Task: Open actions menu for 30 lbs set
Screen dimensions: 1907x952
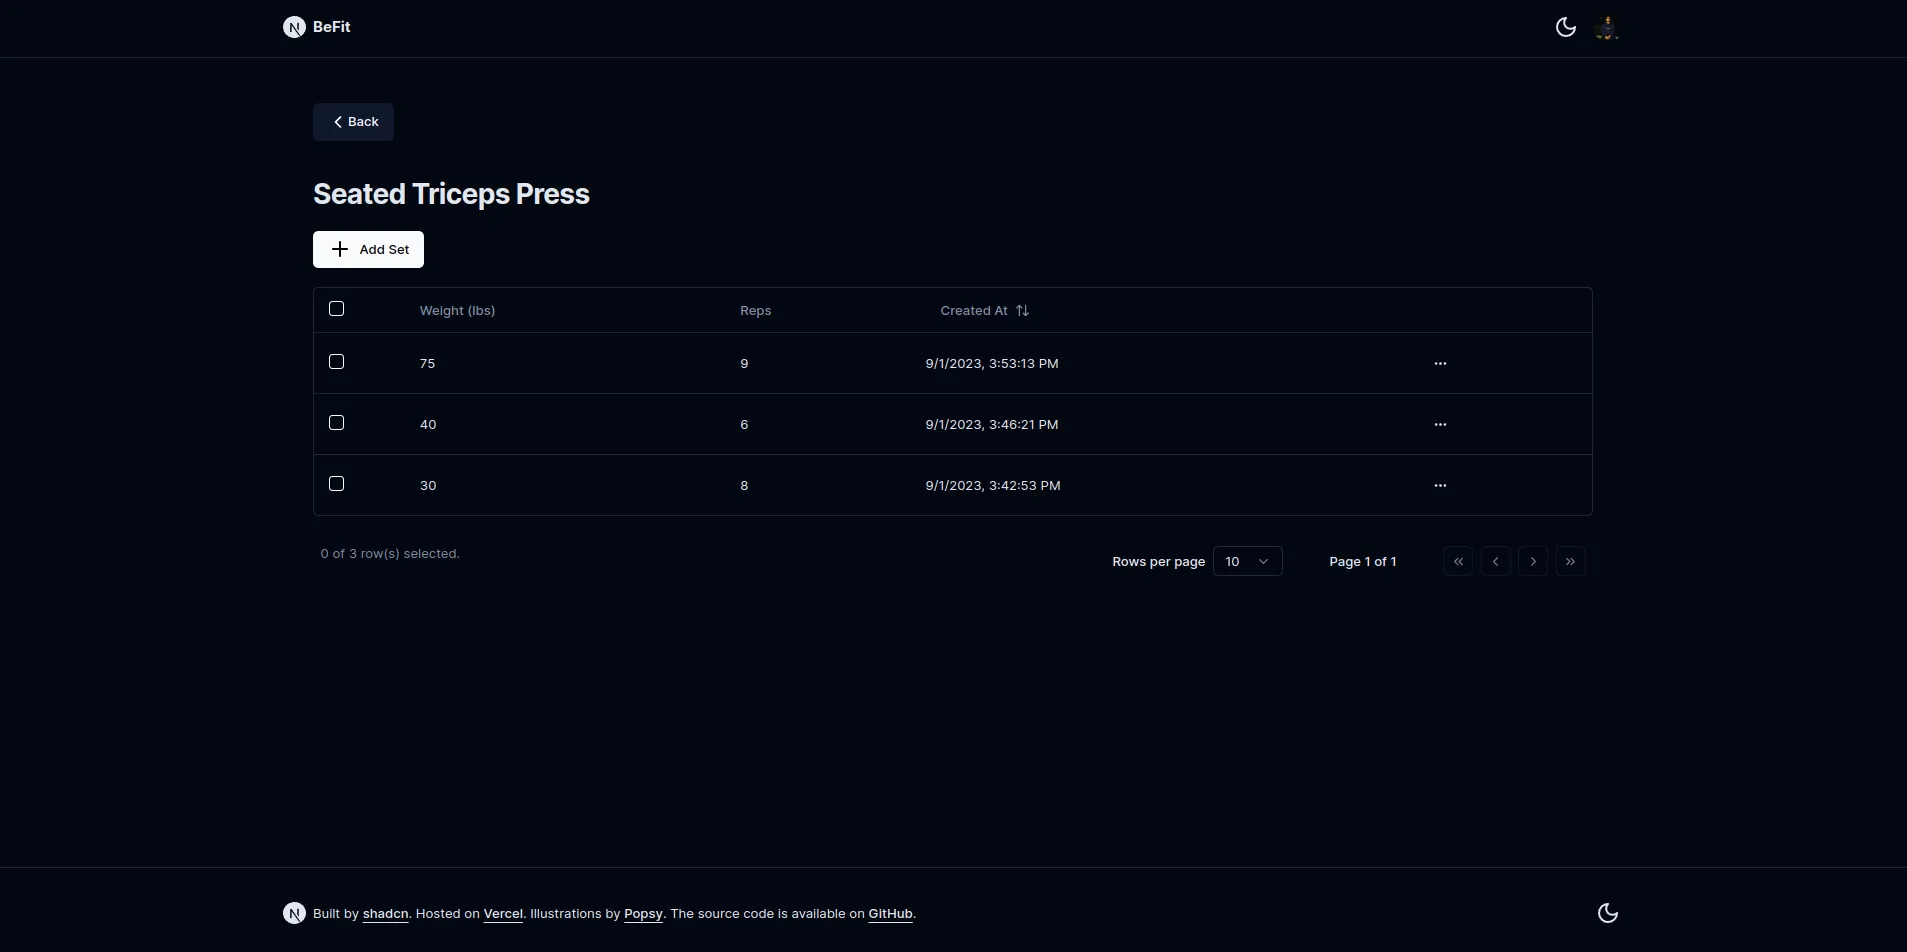Action: pyautogui.click(x=1440, y=485)
